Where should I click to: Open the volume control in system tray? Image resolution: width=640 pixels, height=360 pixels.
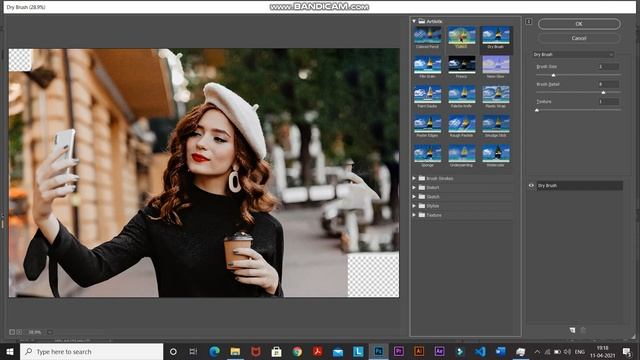click(x=567, y=351)
